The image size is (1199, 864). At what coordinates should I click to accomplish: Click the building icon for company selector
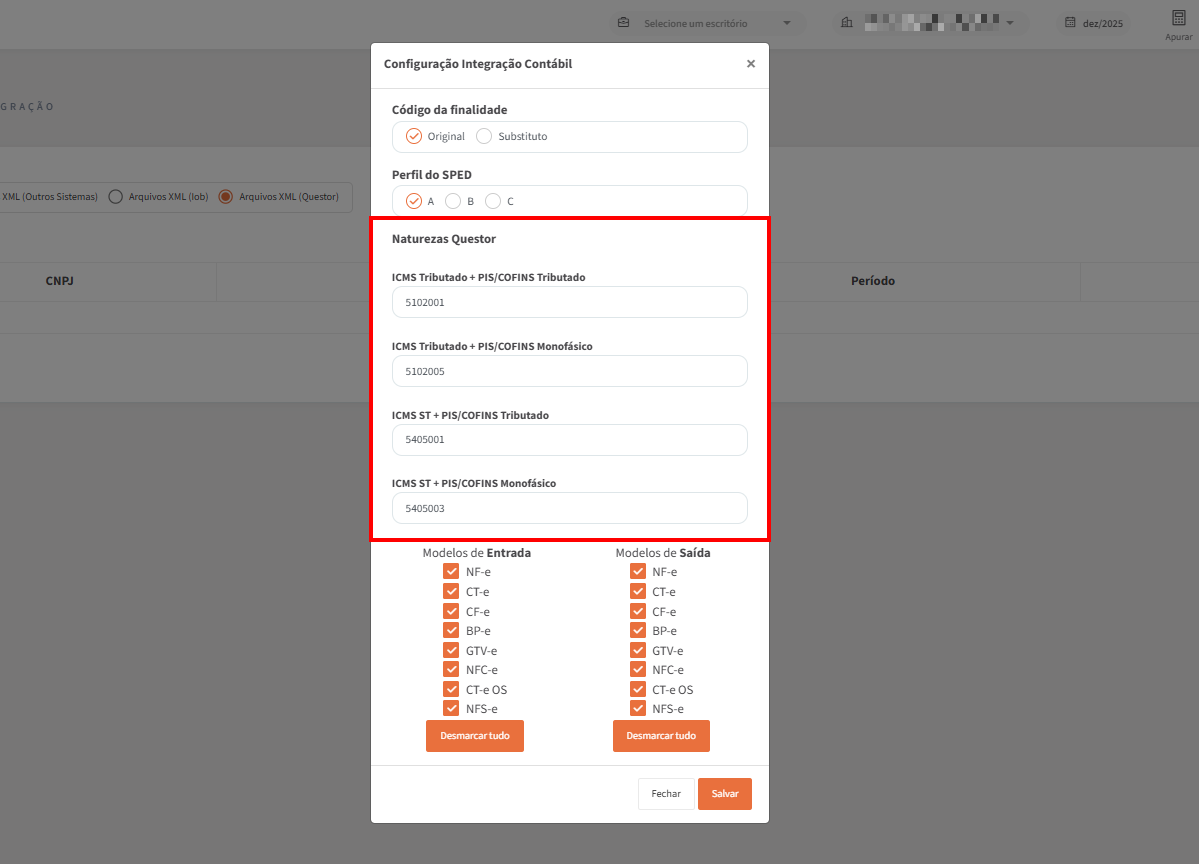[x=846, y=23]
